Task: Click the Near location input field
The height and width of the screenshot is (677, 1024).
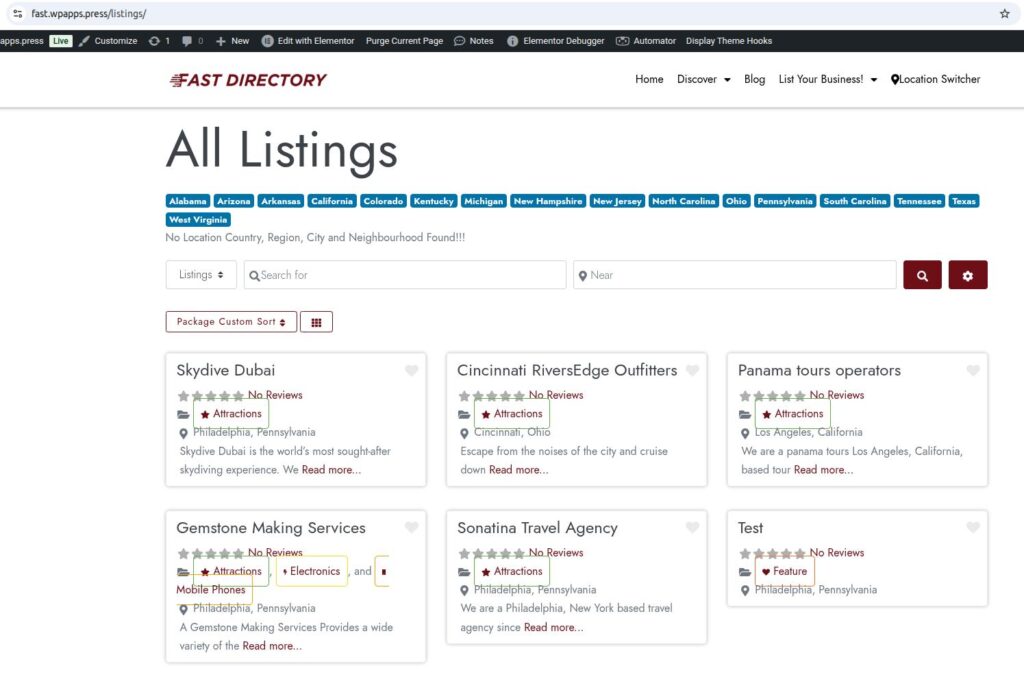Action: tap(735, 275)
